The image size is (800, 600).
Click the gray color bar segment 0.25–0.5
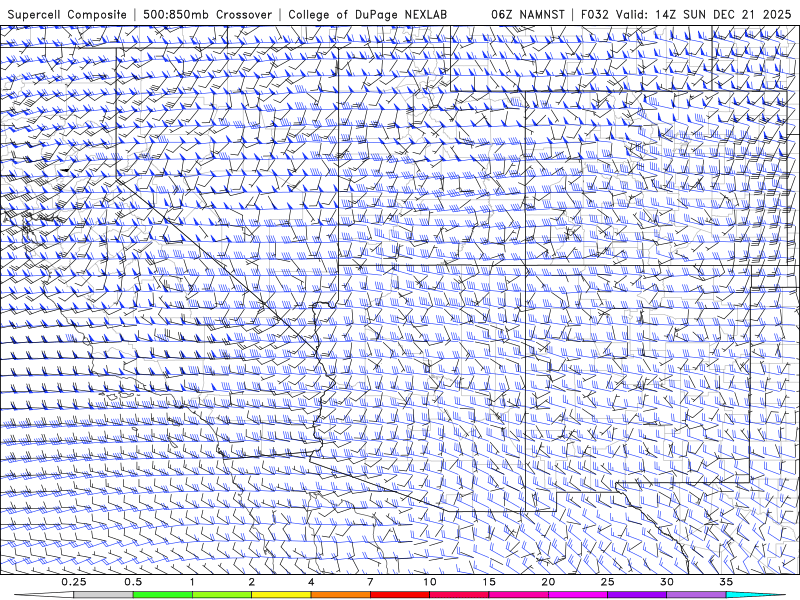103,595
